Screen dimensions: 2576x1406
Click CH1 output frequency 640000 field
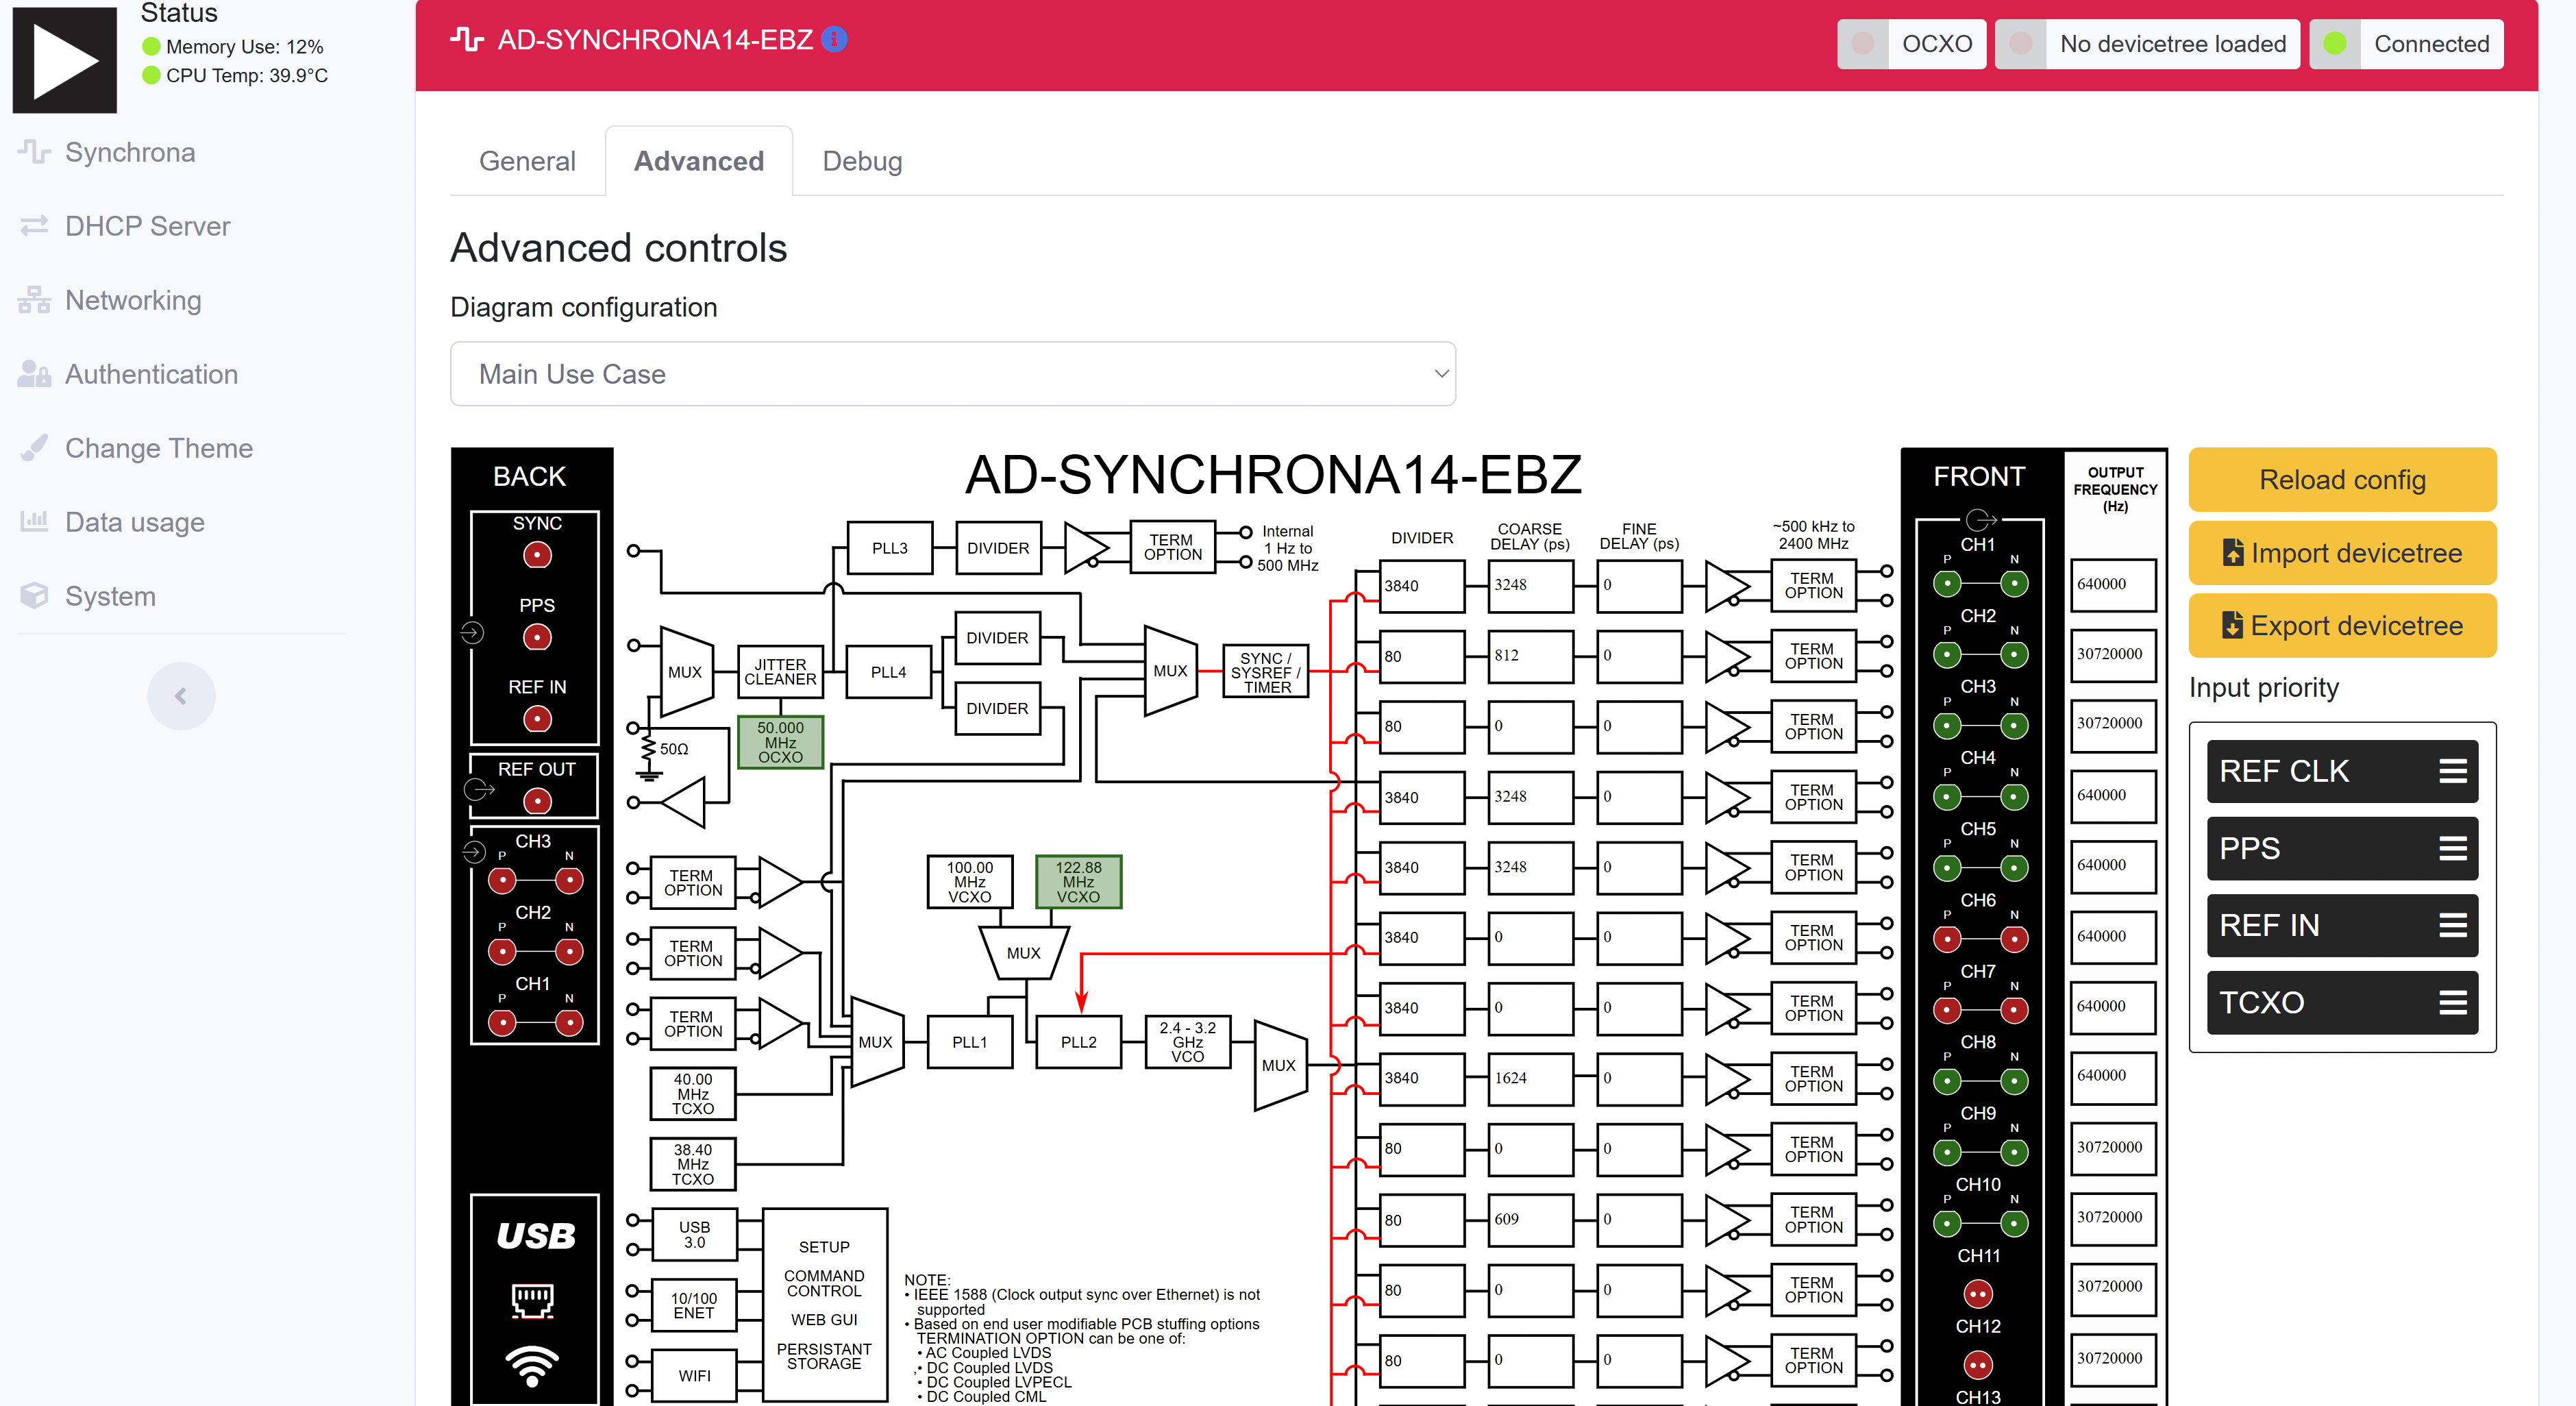pos(2113,585)
